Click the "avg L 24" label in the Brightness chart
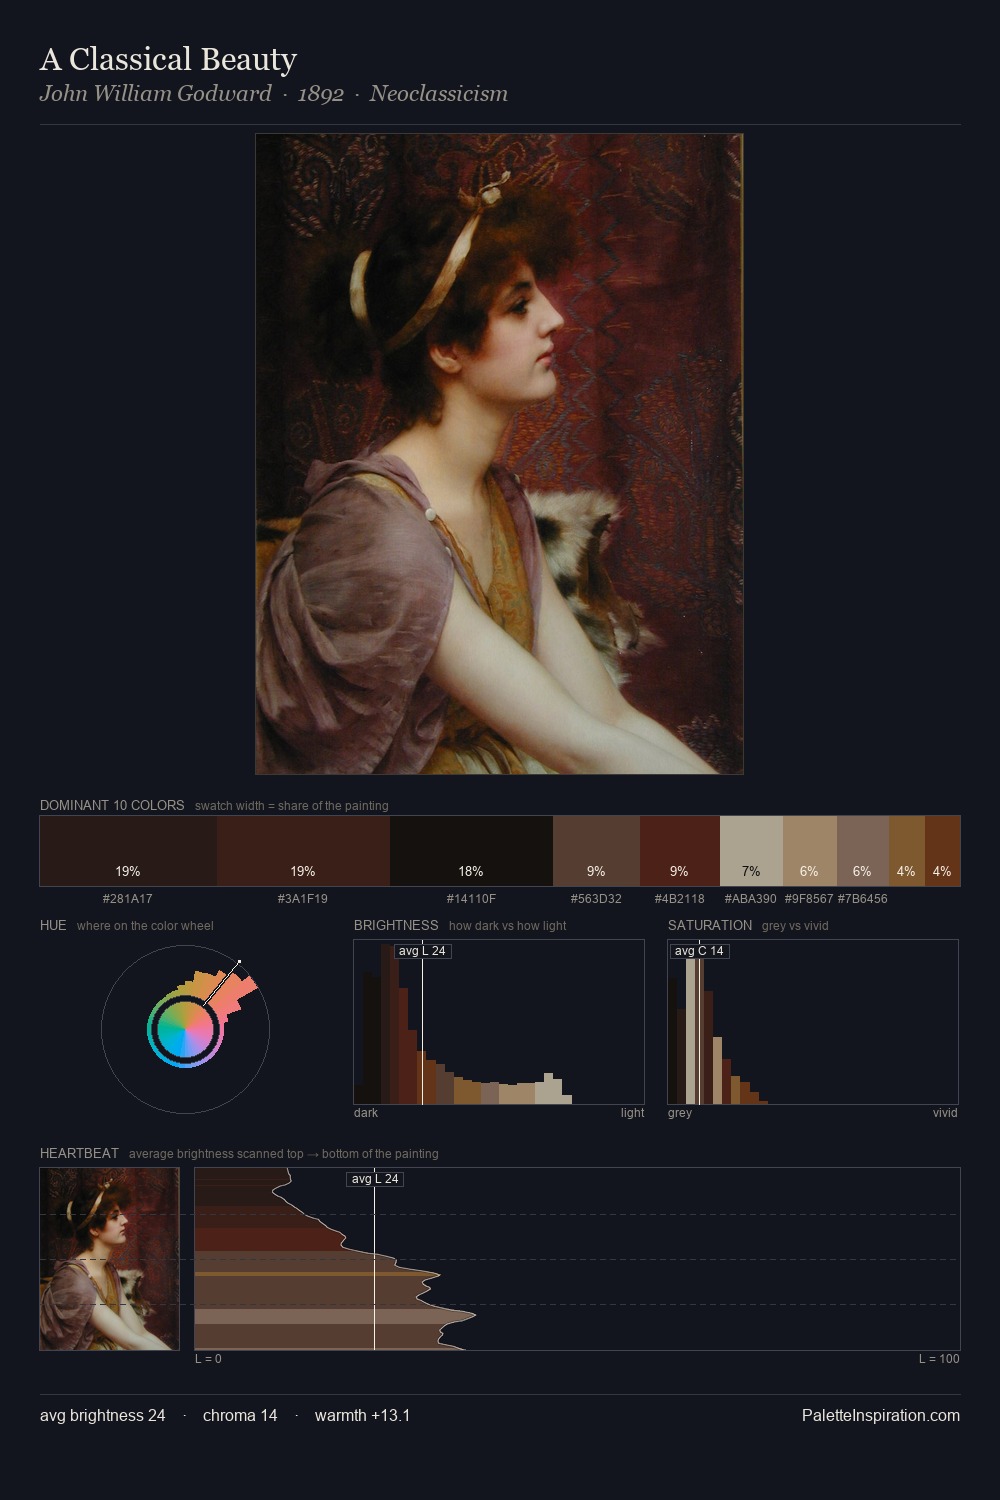This screenshot has height=1500, width=1000. pyautogui.click(x=422, y=951)
